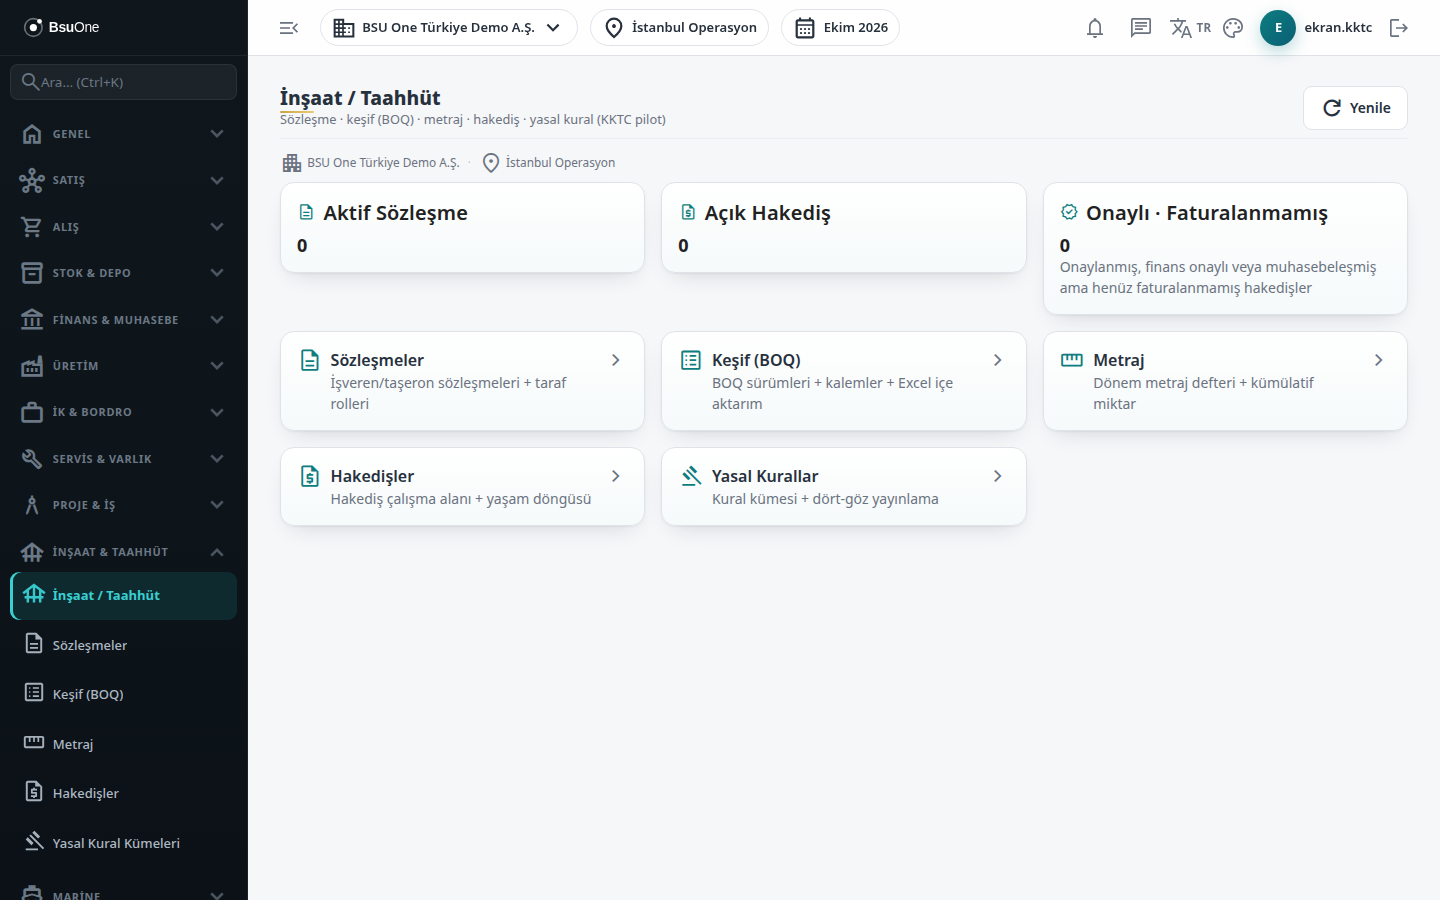Focus the Ara search field
Screen dimensions: 1440x900
[124, 82]
